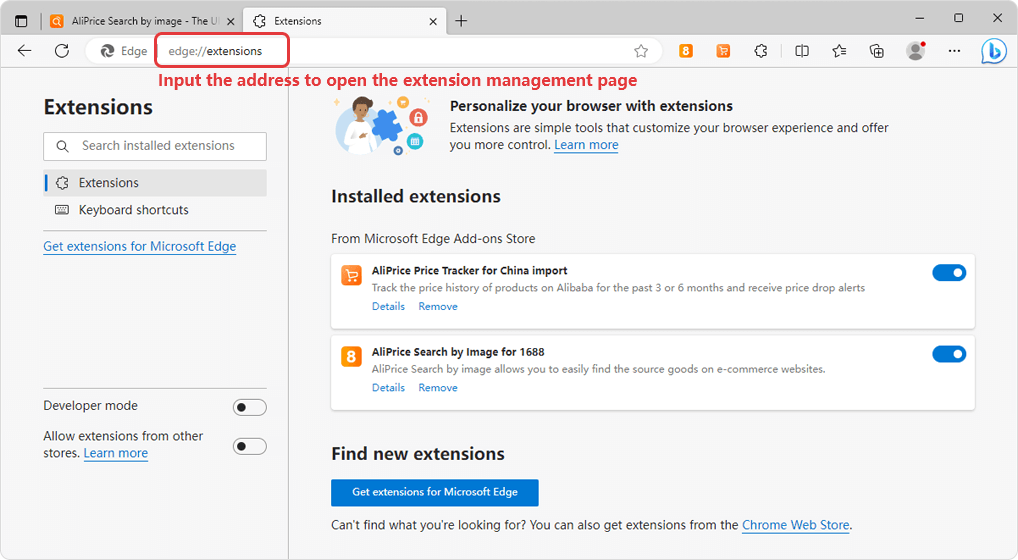Select Keyboard shortcuts in the sidebar
The height and width of the screenshot is (560, 1018).
[x=133, y=210]
